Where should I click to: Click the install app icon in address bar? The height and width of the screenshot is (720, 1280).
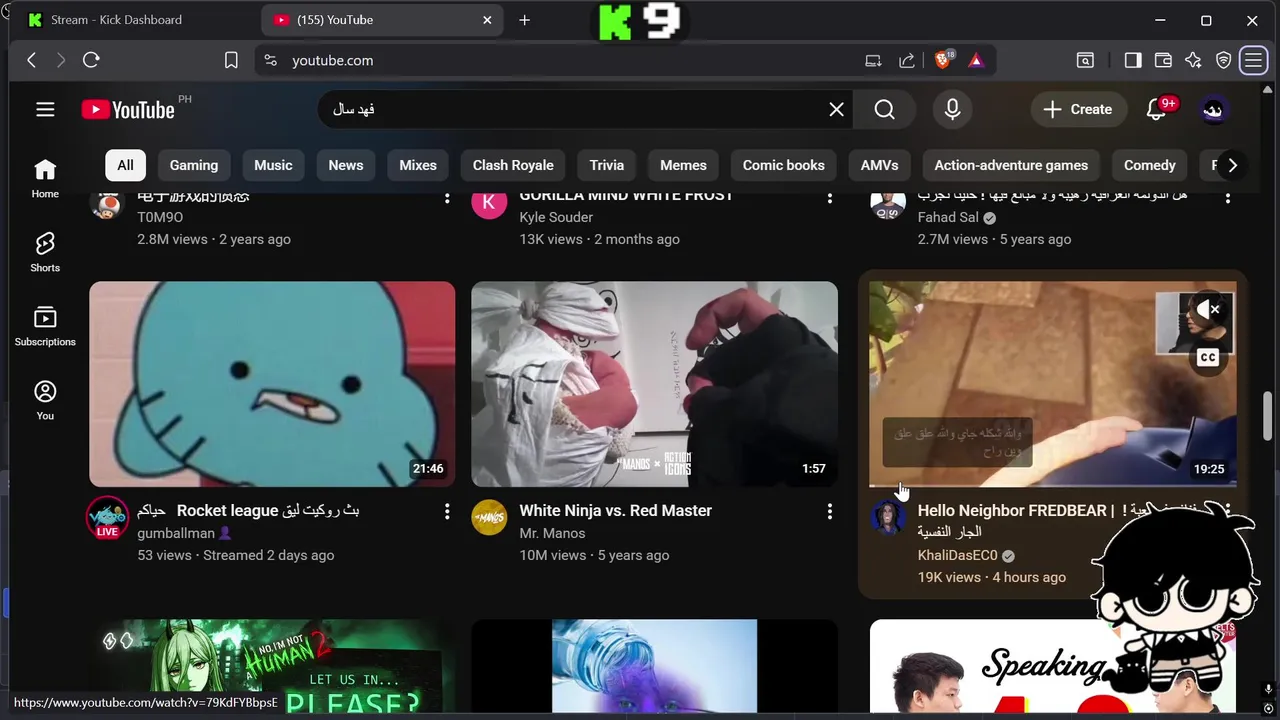point(873,61)
